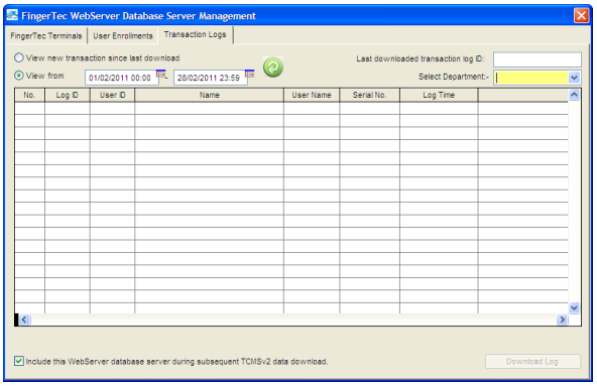Click the end date field 28/02/2011 23:59
The image size is (597, 386).
(x=209, y=78)
